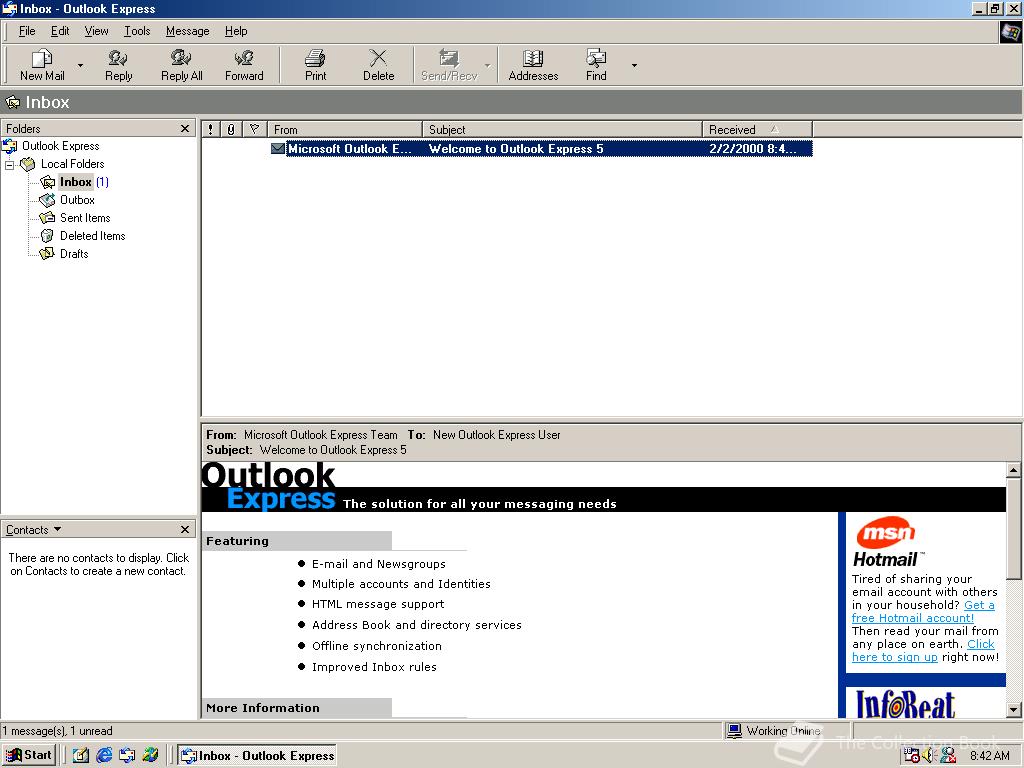Sort by attachment paperclip column
The image size is (1024, 768).
(231, 129)
